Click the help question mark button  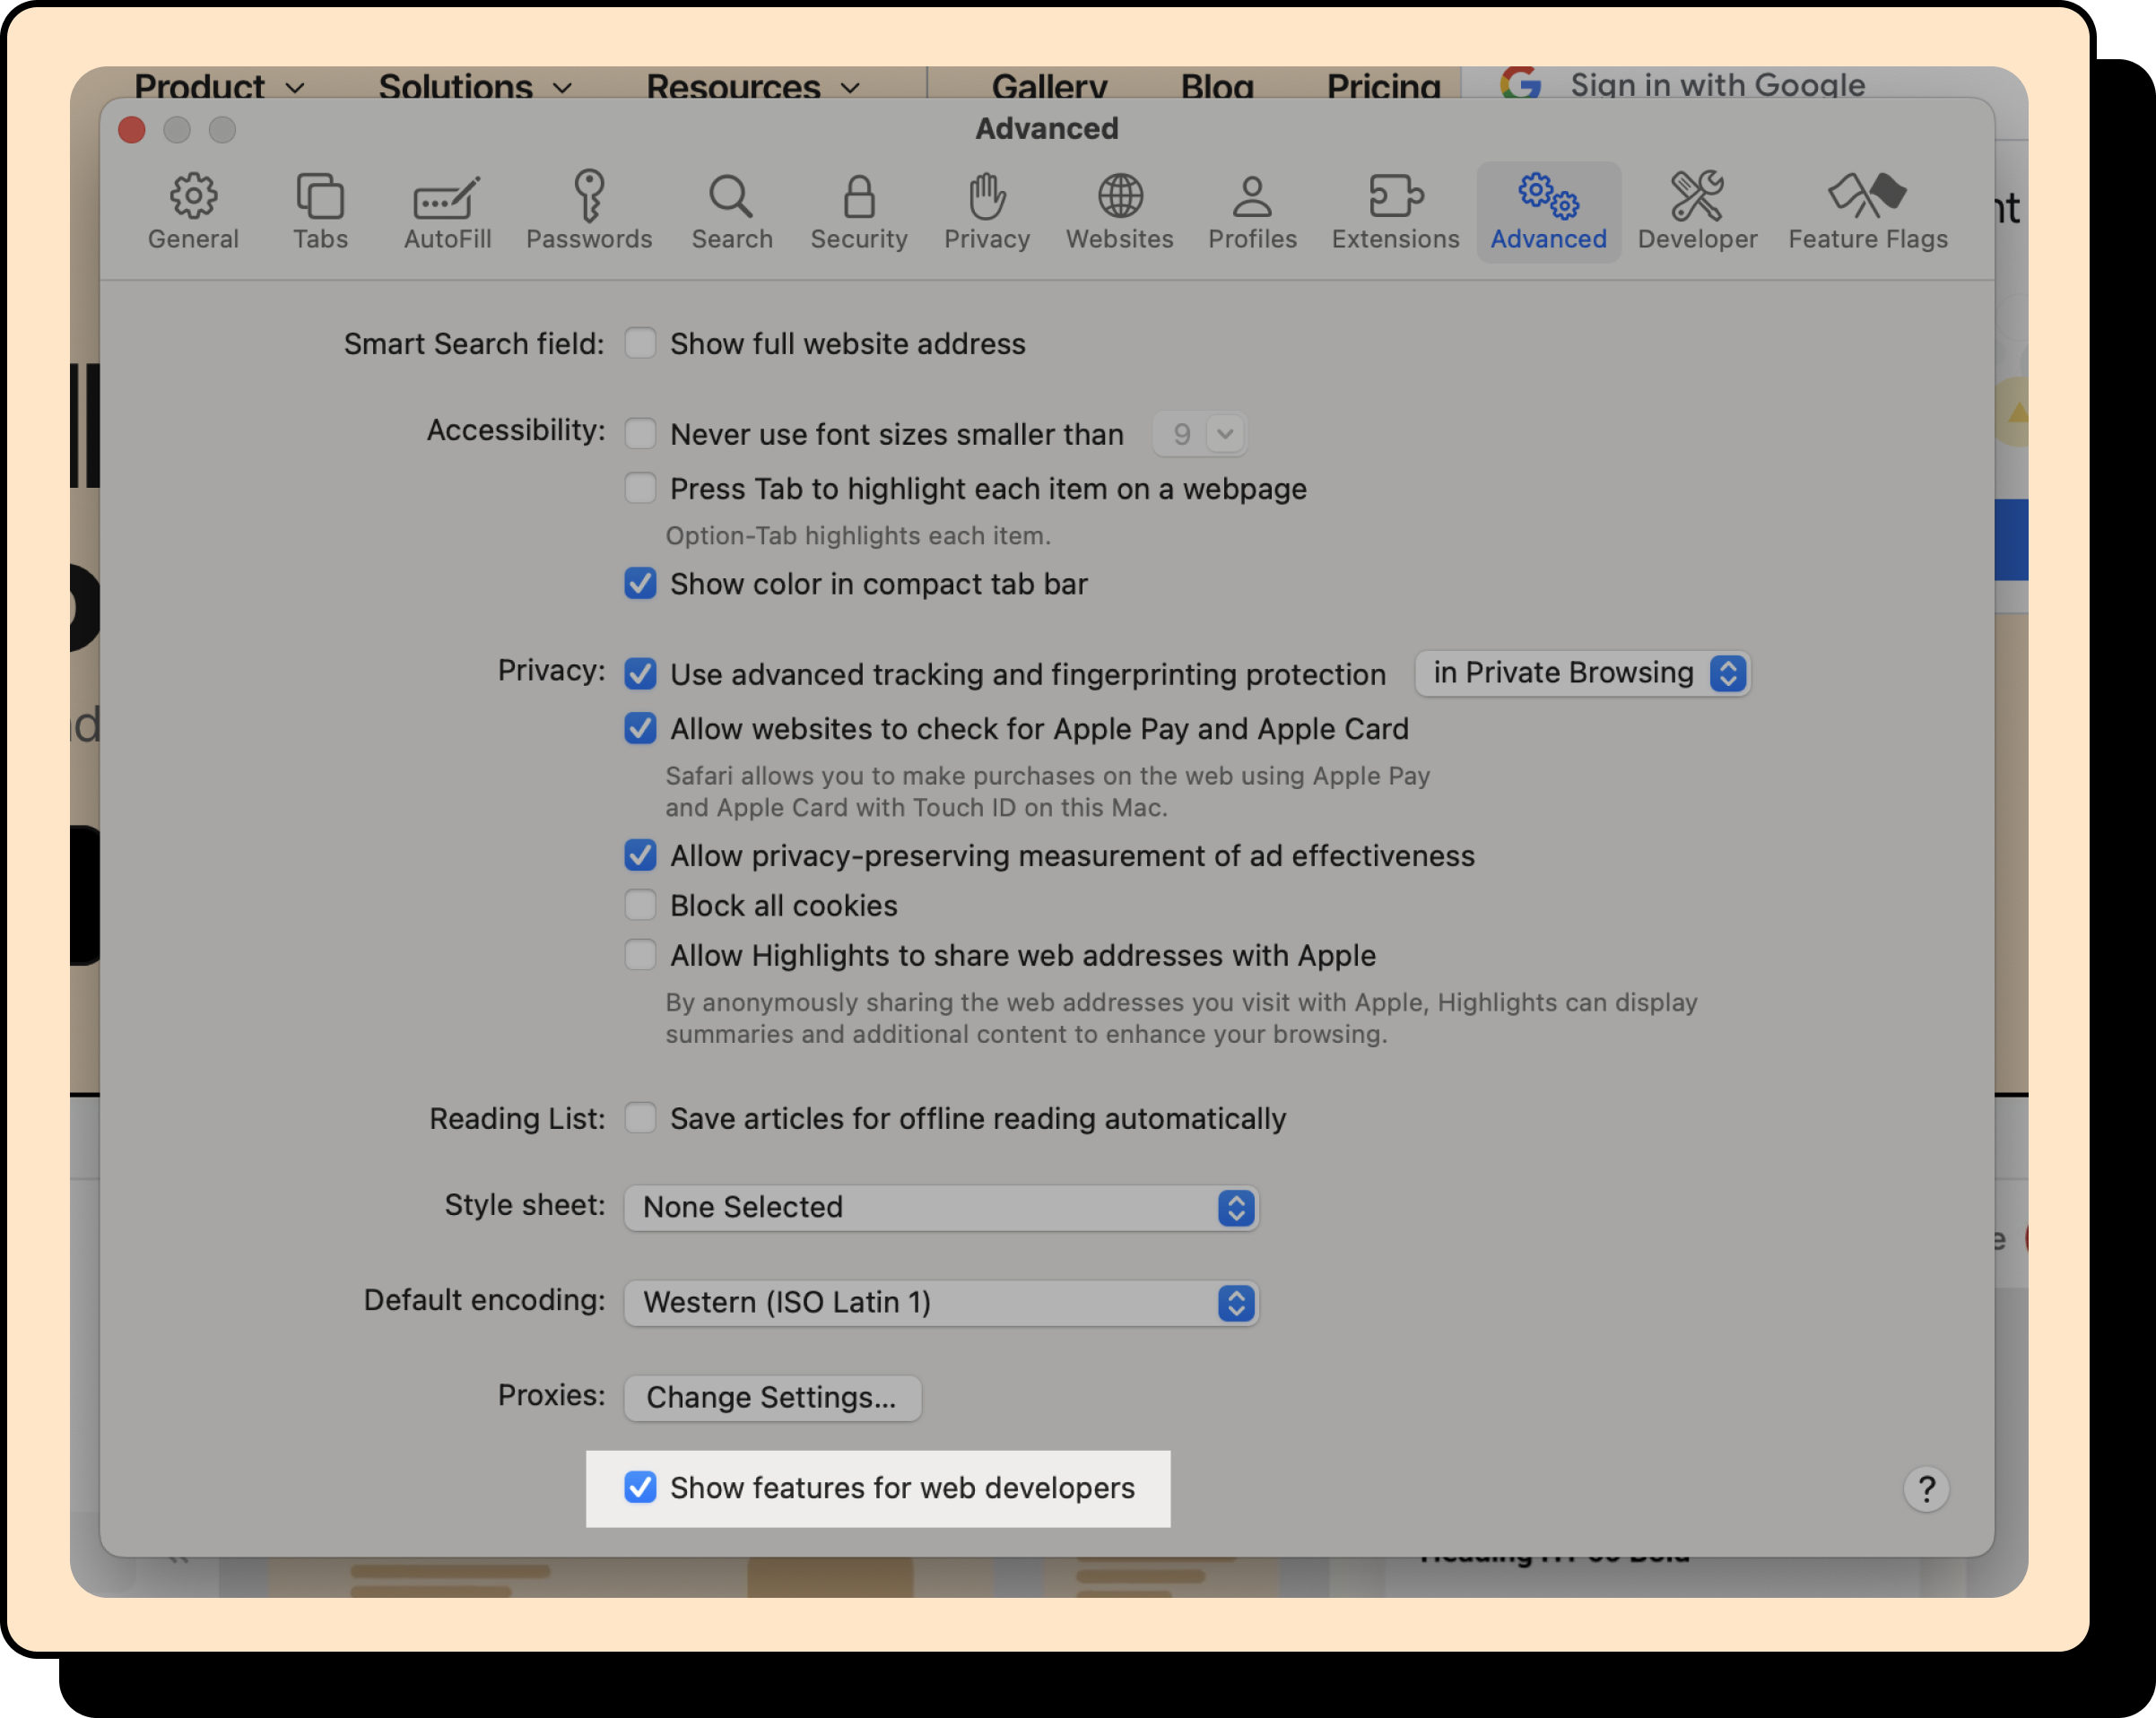(x=1925, y=1489)
